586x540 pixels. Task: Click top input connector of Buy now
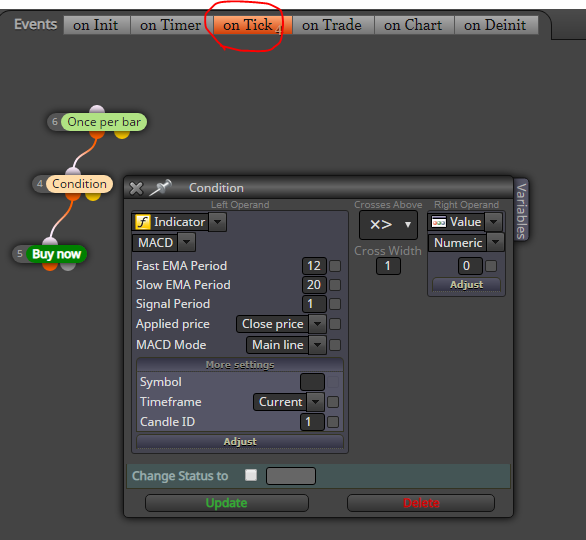click(50, 241)
